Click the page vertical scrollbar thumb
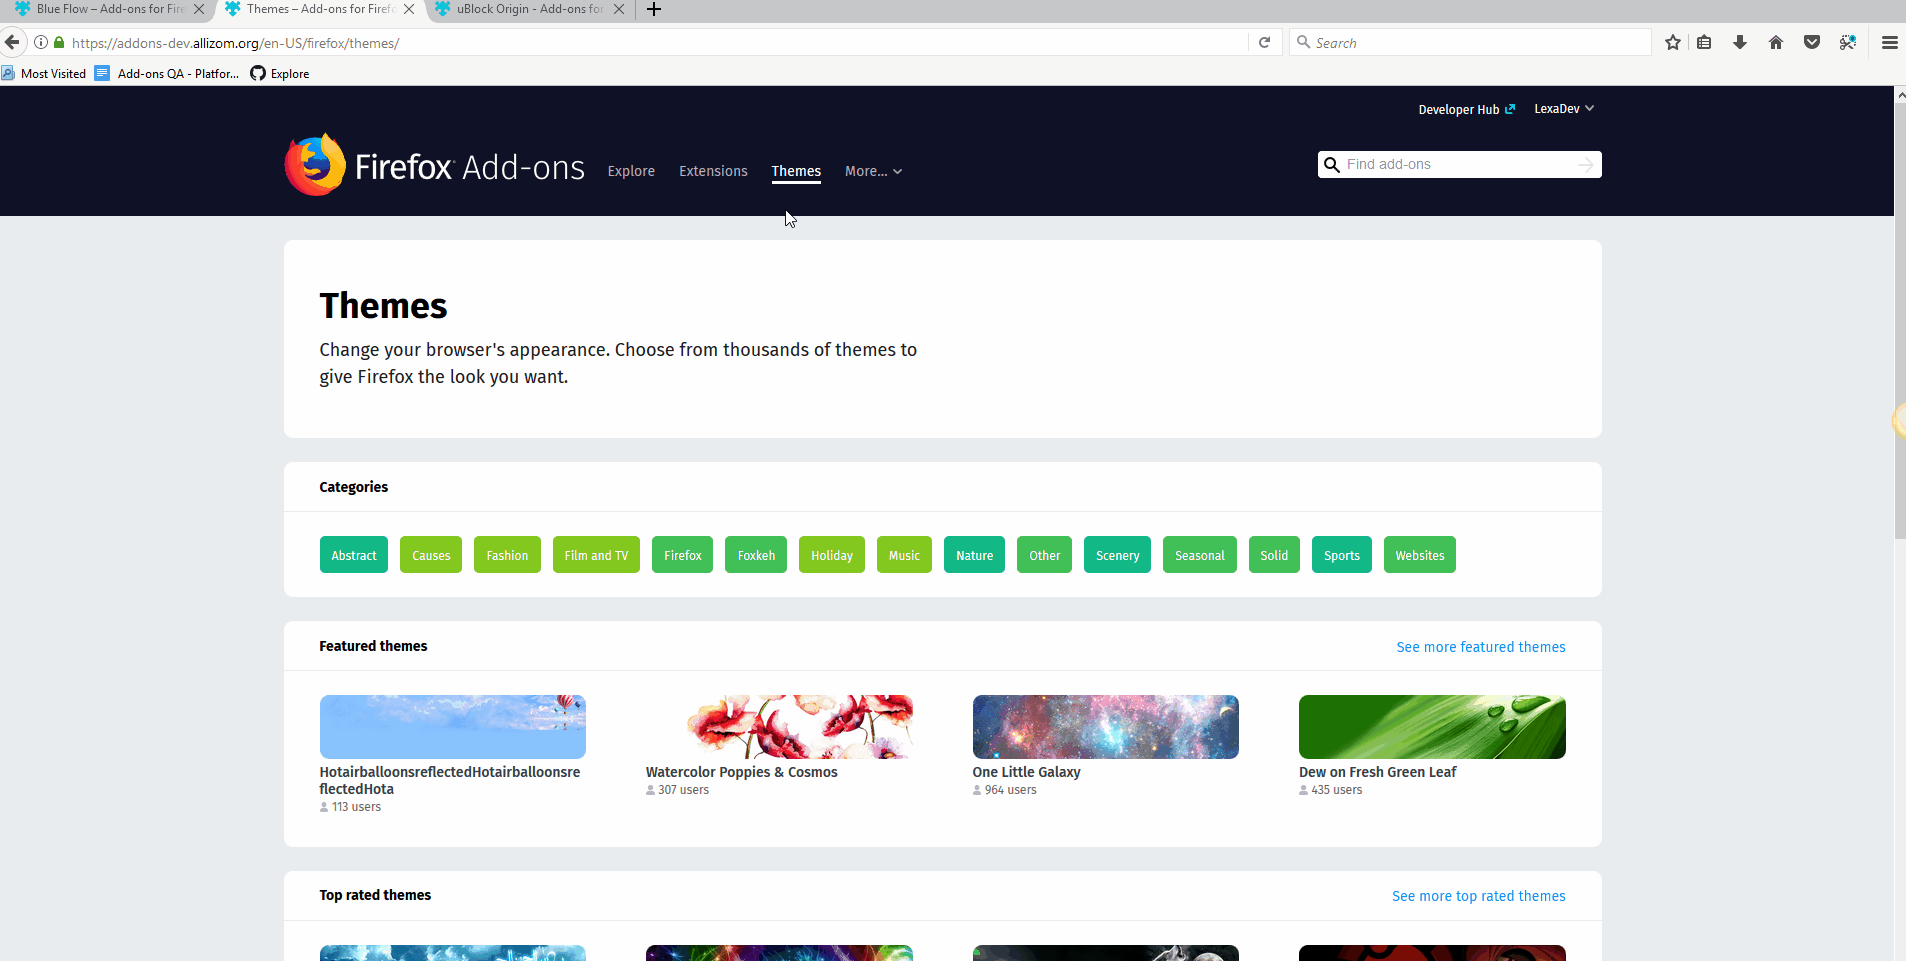Image resolution: width=1906 pixels, height=961 pixels. click(x=1900, y=320)
